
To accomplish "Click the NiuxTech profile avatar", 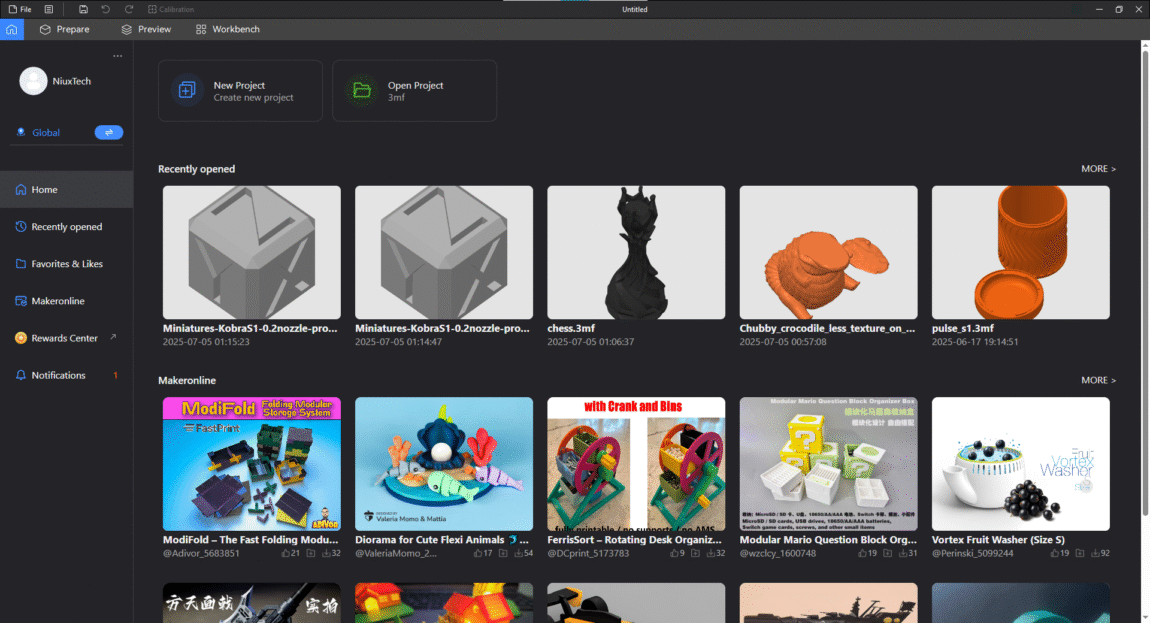I will pos(33,81).
